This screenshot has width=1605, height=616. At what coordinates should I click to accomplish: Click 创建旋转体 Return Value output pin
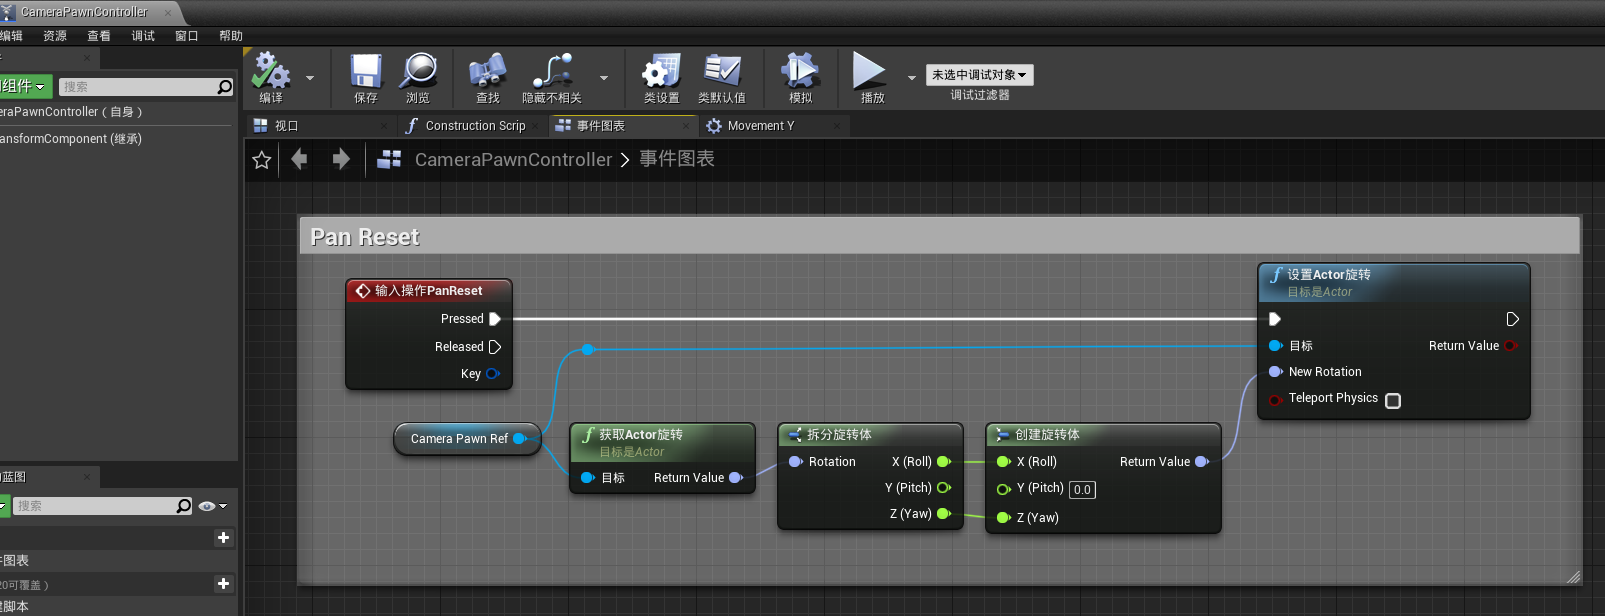pos(1202,462)
